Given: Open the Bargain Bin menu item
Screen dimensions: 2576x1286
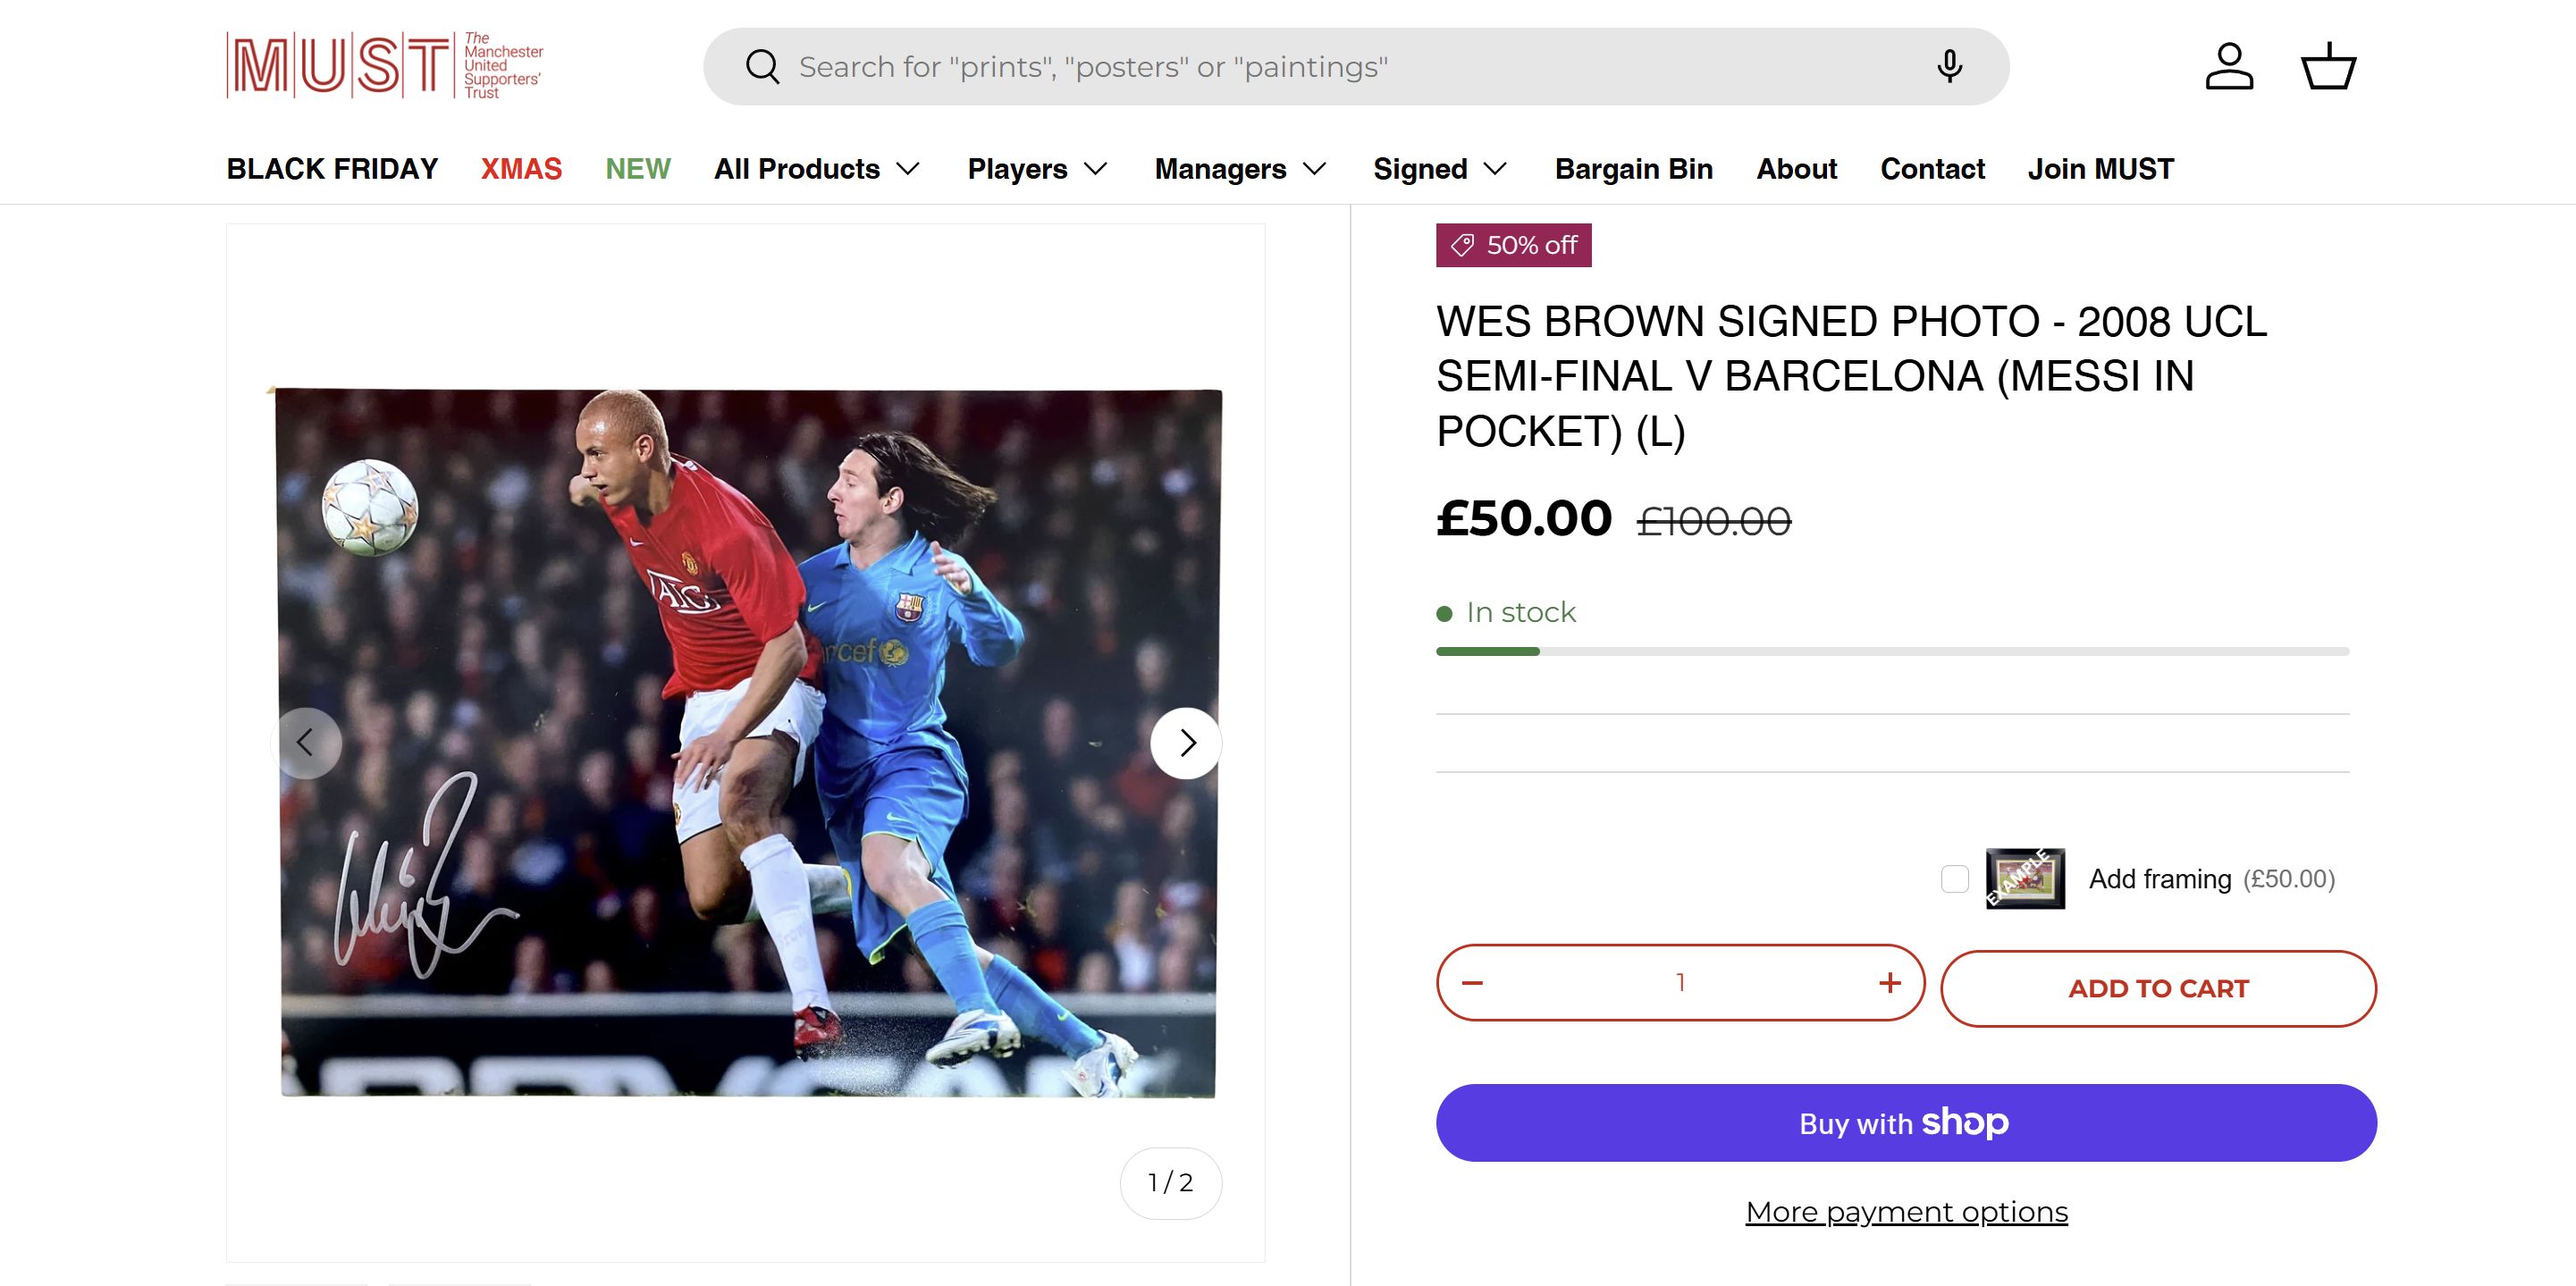Looking at the screenshot, I should click(x=1633, y=169).
